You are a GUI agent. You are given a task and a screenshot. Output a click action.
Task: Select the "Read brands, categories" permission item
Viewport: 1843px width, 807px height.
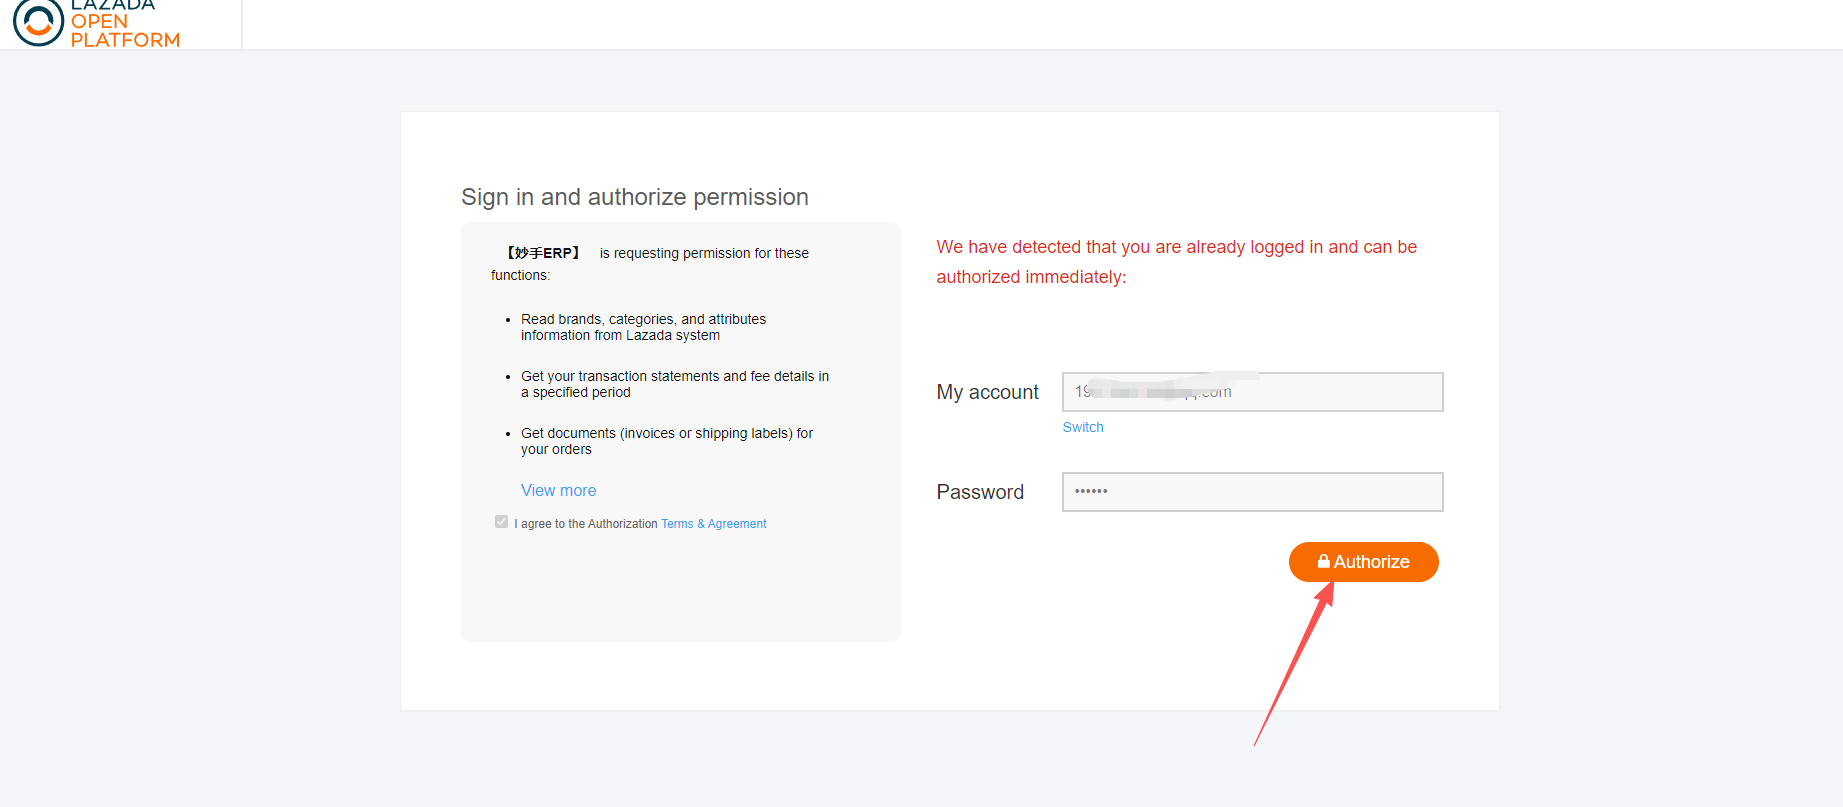(x=643, y=327)
